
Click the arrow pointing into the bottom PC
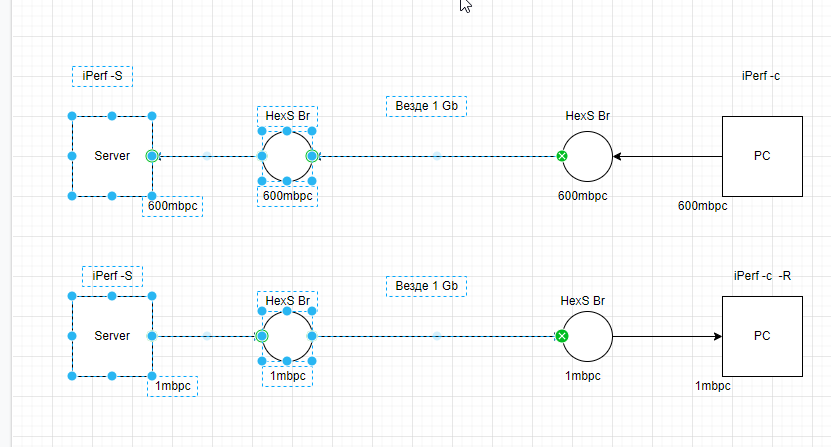(x=668, y=336)
